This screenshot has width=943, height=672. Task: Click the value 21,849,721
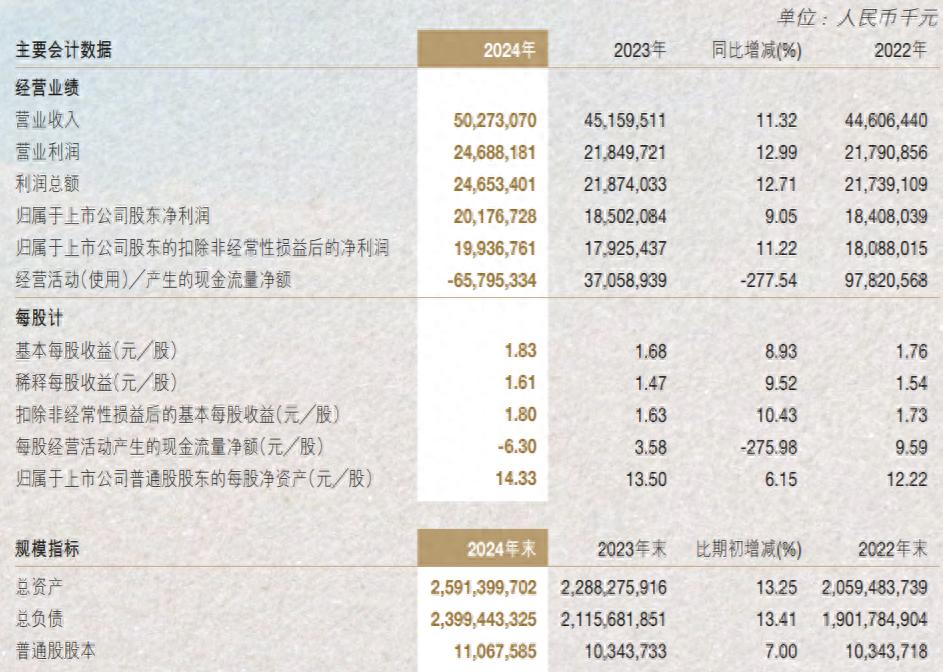[625, 152]
